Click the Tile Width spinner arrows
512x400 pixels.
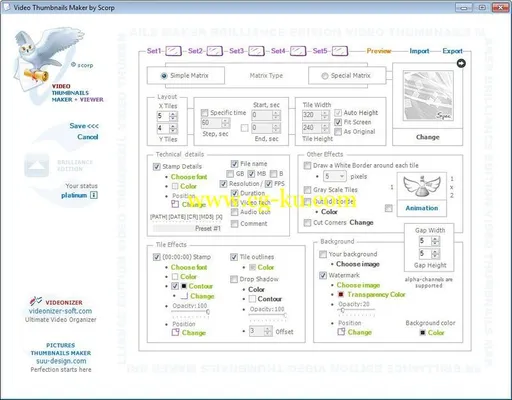(x=325, y=115)
